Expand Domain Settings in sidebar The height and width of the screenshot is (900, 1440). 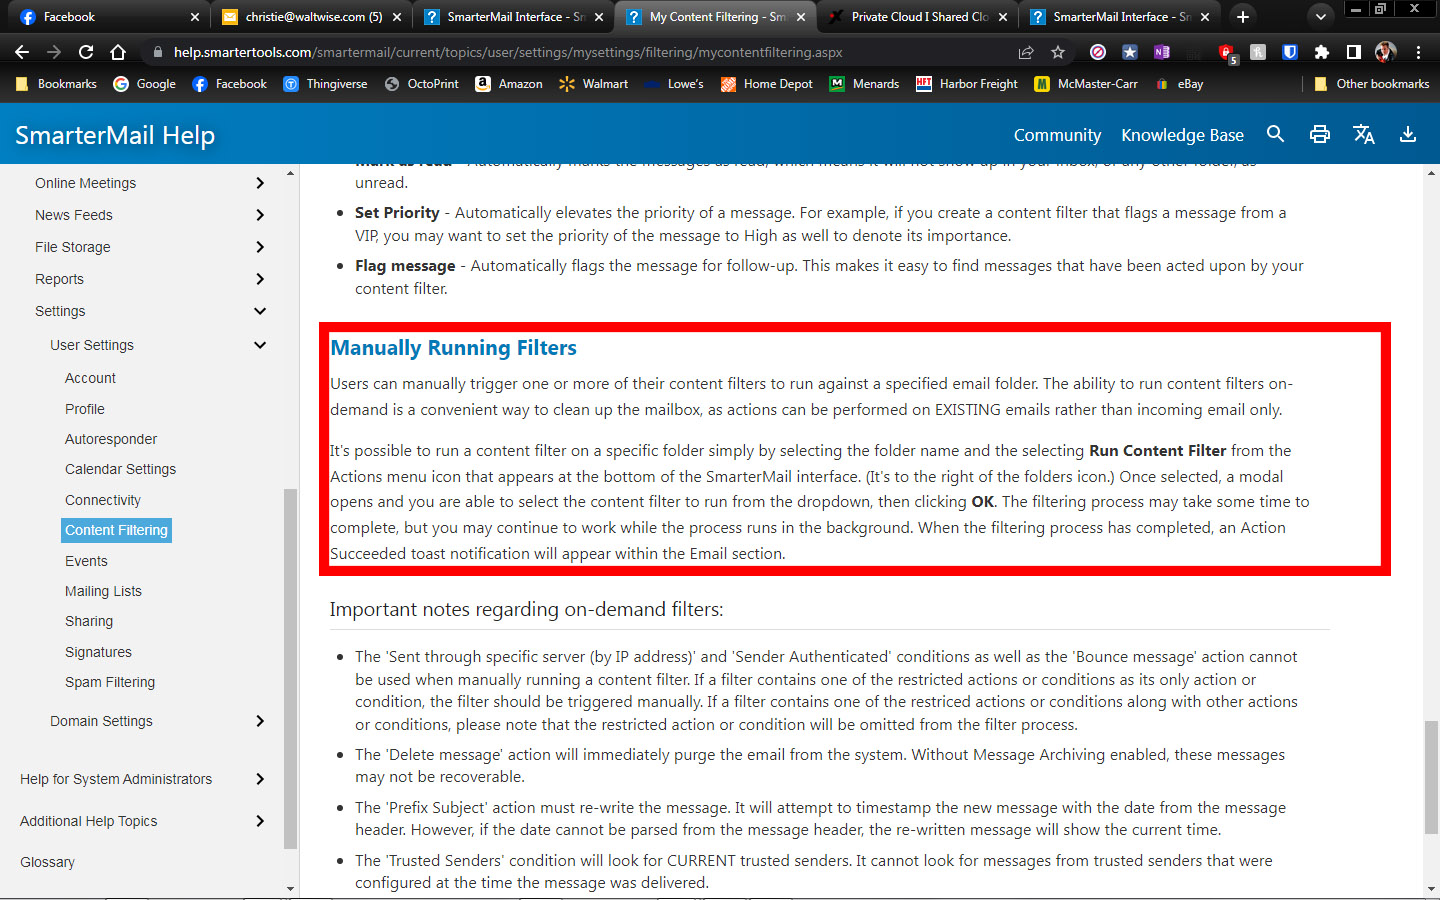pos(260,721)
